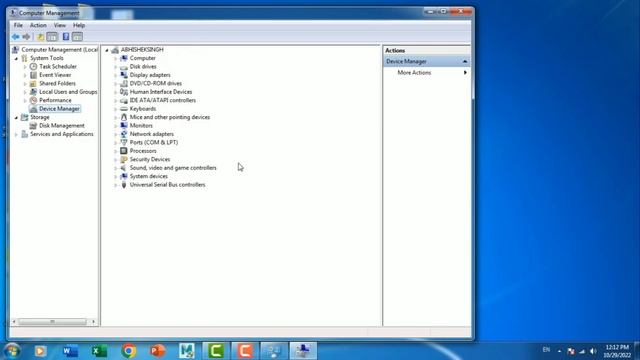The image size is (640, 360).
Task: Open the Action menu
Action: click(x=38, y=25)
